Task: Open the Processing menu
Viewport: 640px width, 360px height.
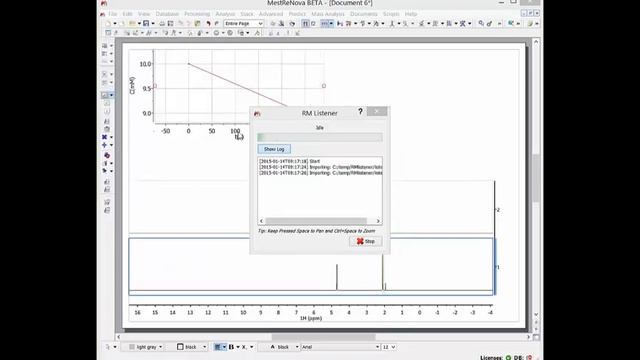Action: [197, 14]
